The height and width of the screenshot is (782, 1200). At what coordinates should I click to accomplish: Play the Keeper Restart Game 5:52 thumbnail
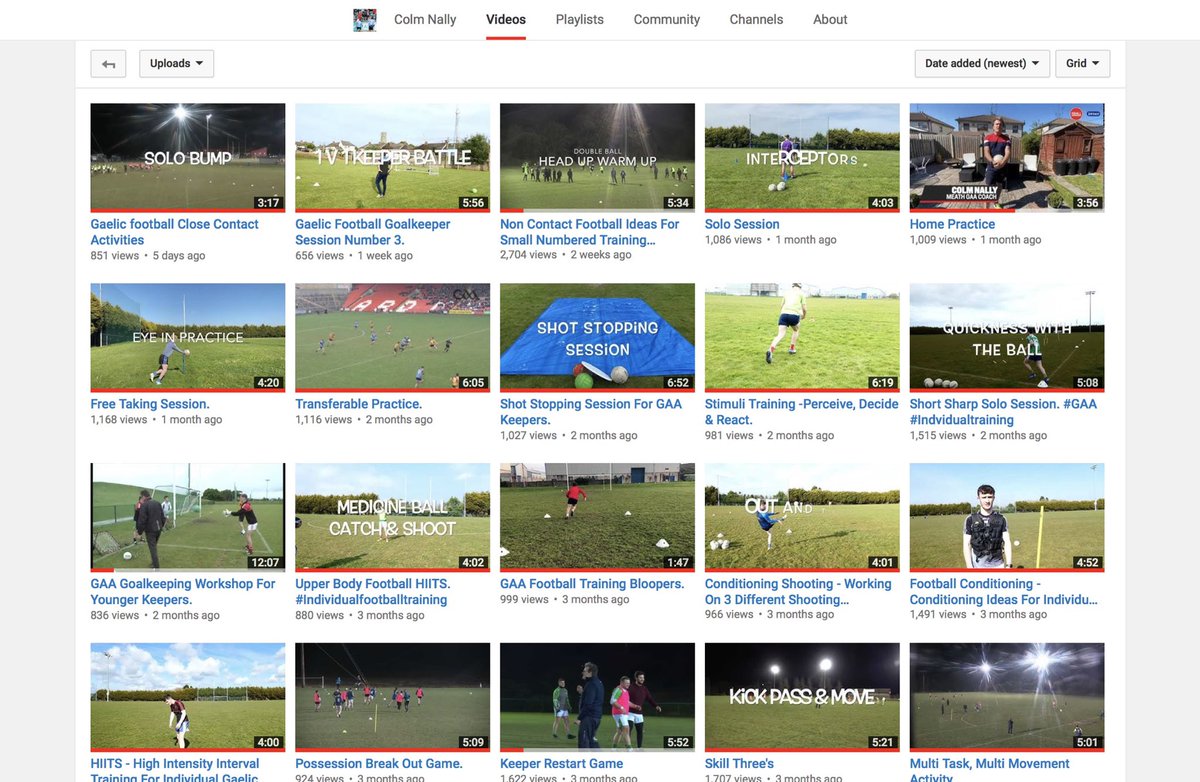597,698
